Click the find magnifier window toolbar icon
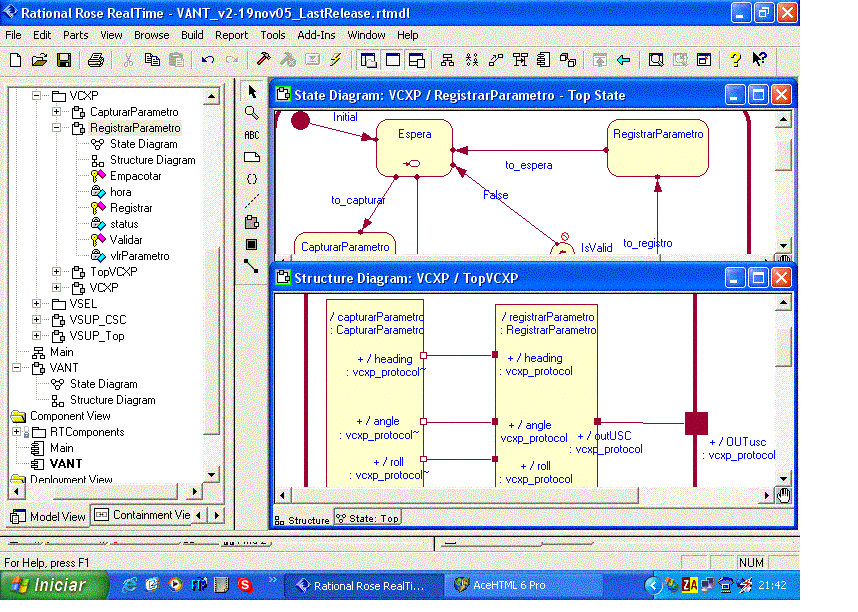The width and height of the screenshot is (858, 612). (656, 60)
